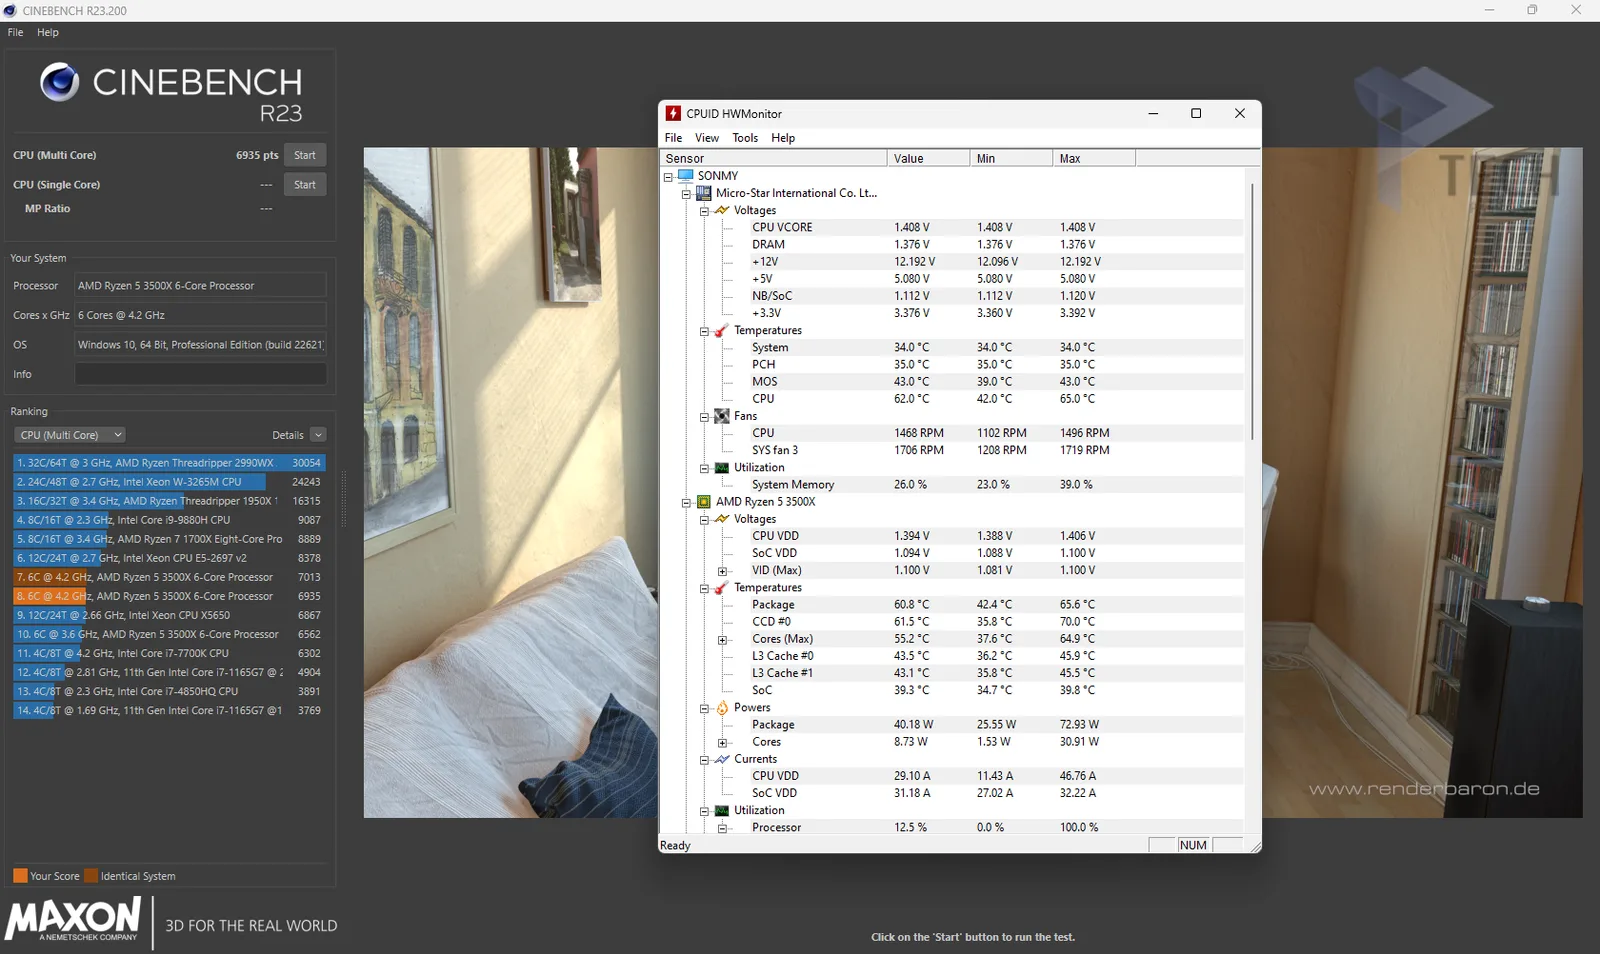Viewport: 1600px width, 954px height.
Task: Collapse the Micro-Star International node
Action: [x=686, y=194]
